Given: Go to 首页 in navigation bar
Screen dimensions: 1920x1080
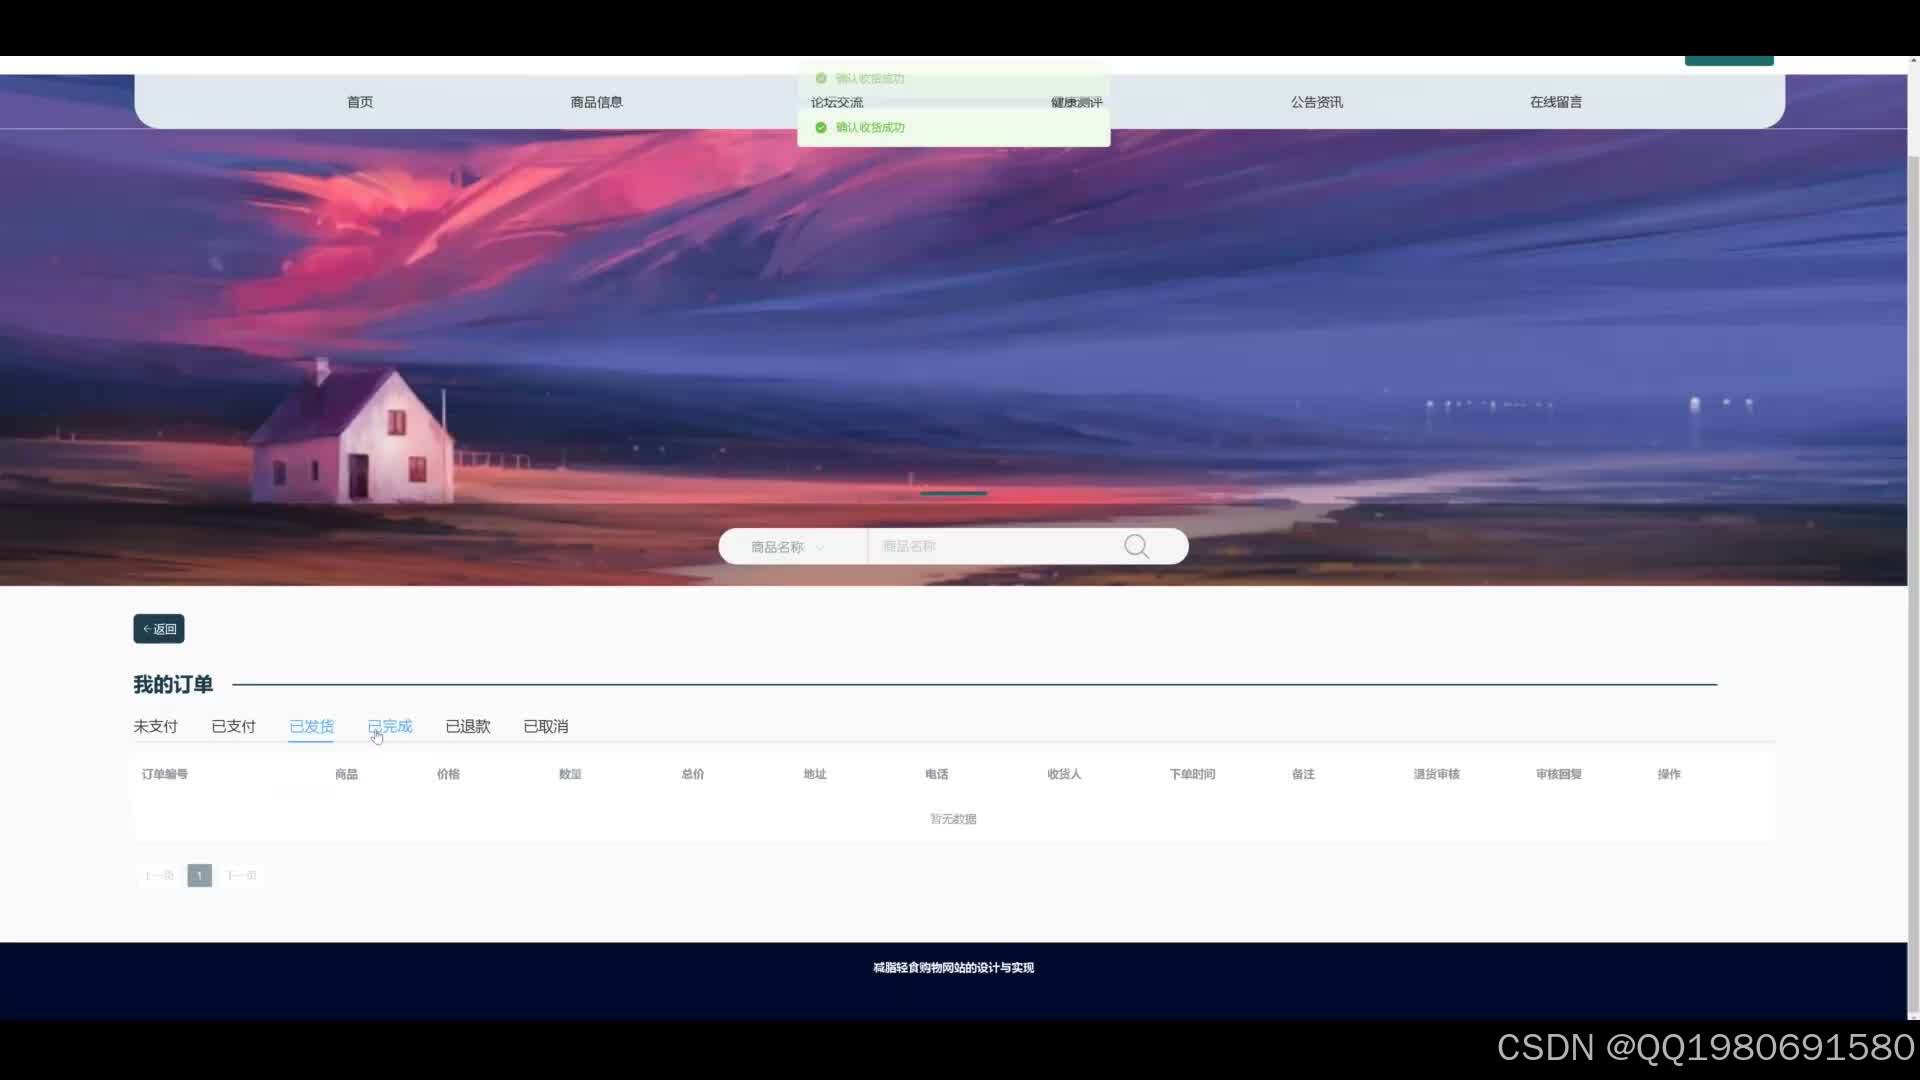Looking at the screenshot, I should pos(360,102).
